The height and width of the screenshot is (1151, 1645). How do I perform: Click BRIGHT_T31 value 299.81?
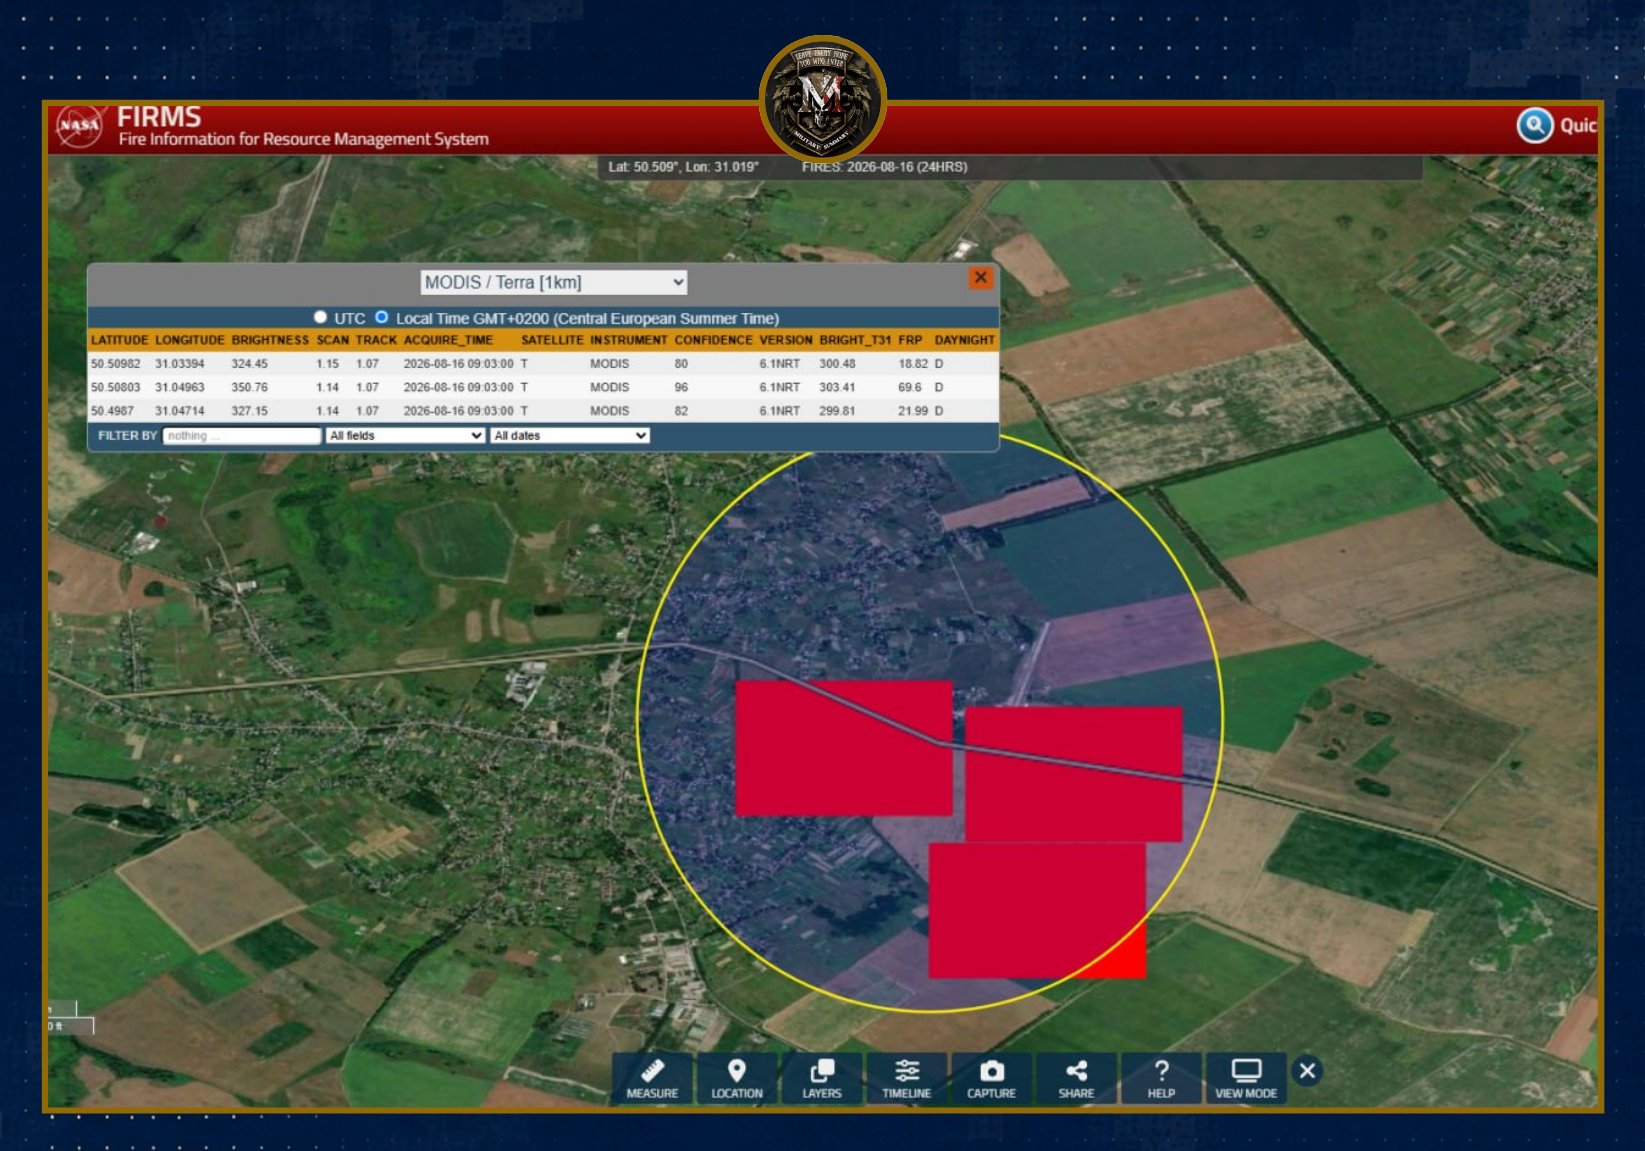pos(837,411)
